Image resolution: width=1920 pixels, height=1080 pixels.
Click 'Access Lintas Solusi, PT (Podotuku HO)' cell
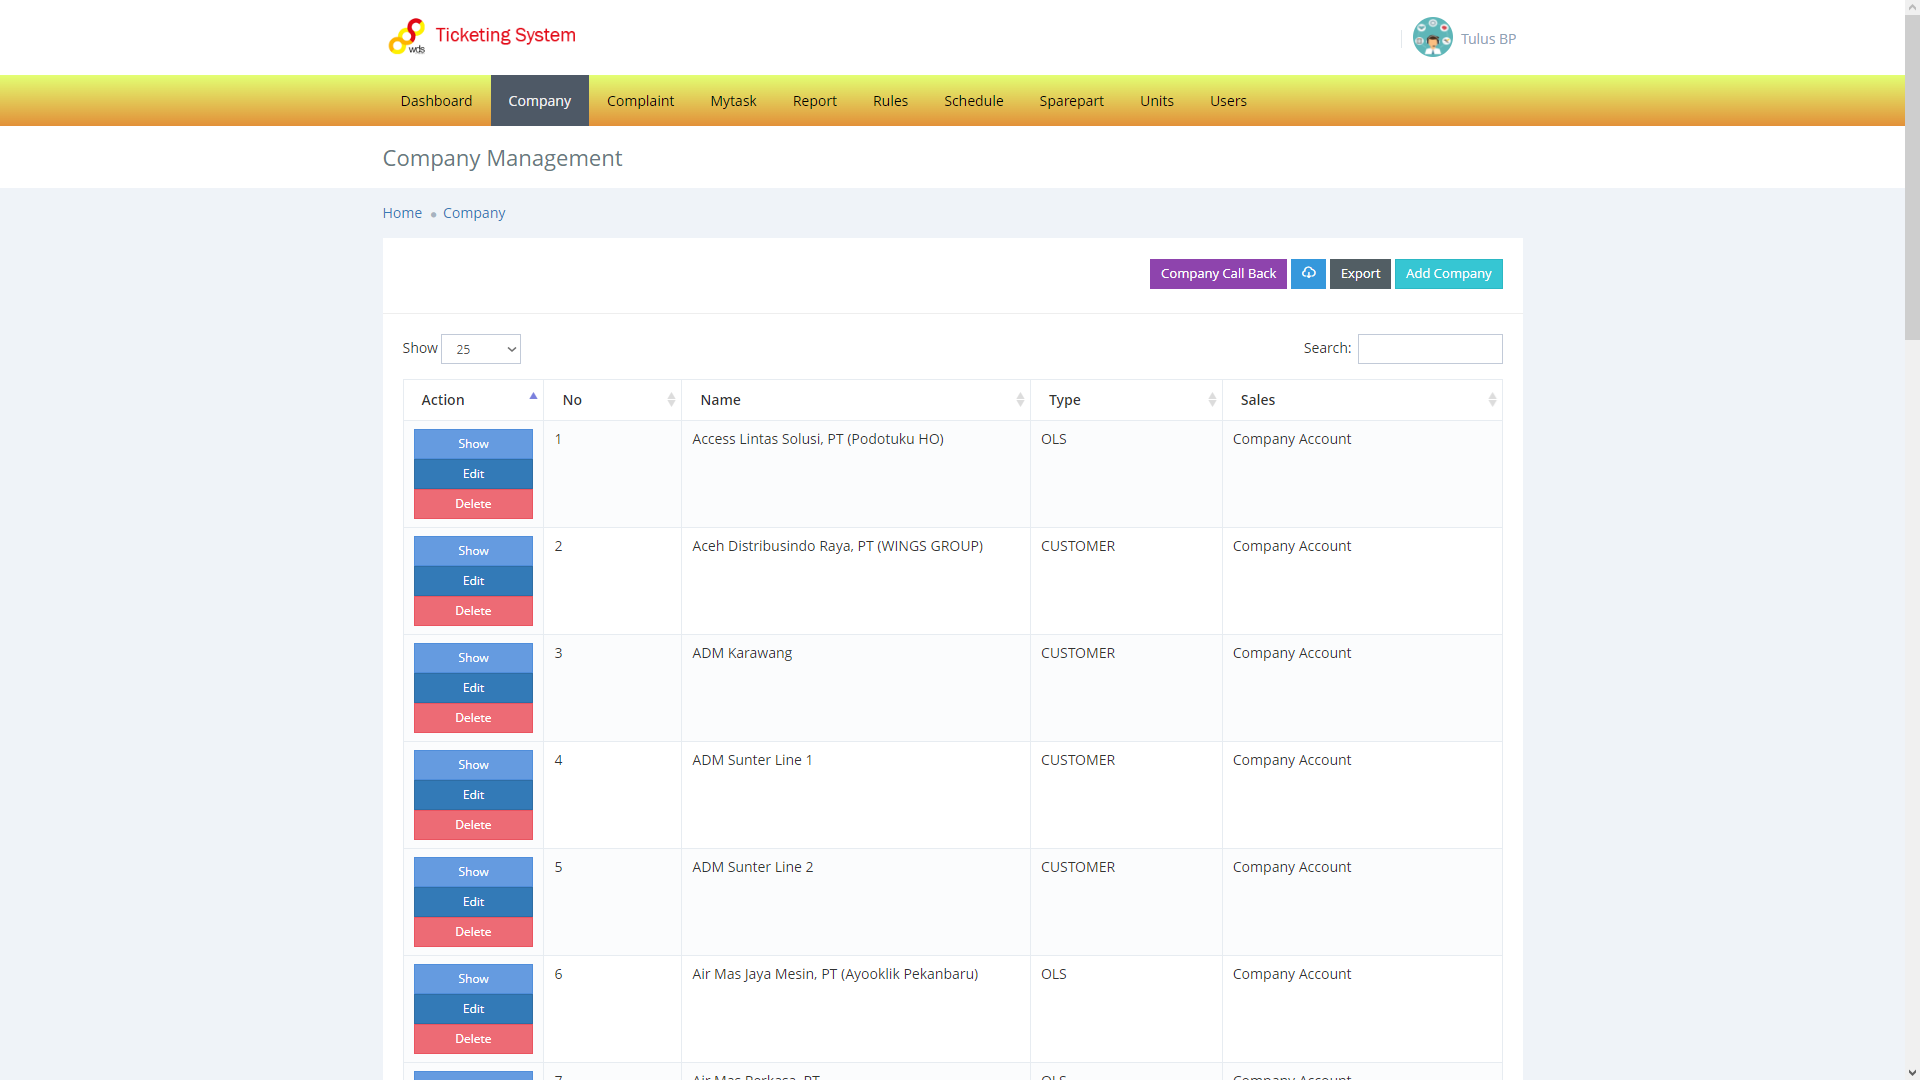tap(856, 474)
